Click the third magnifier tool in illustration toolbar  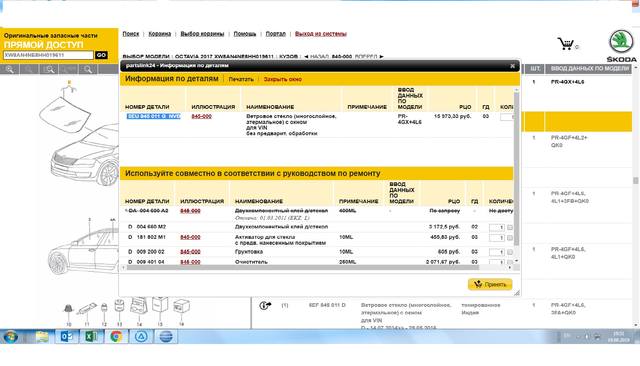[49, 69]
